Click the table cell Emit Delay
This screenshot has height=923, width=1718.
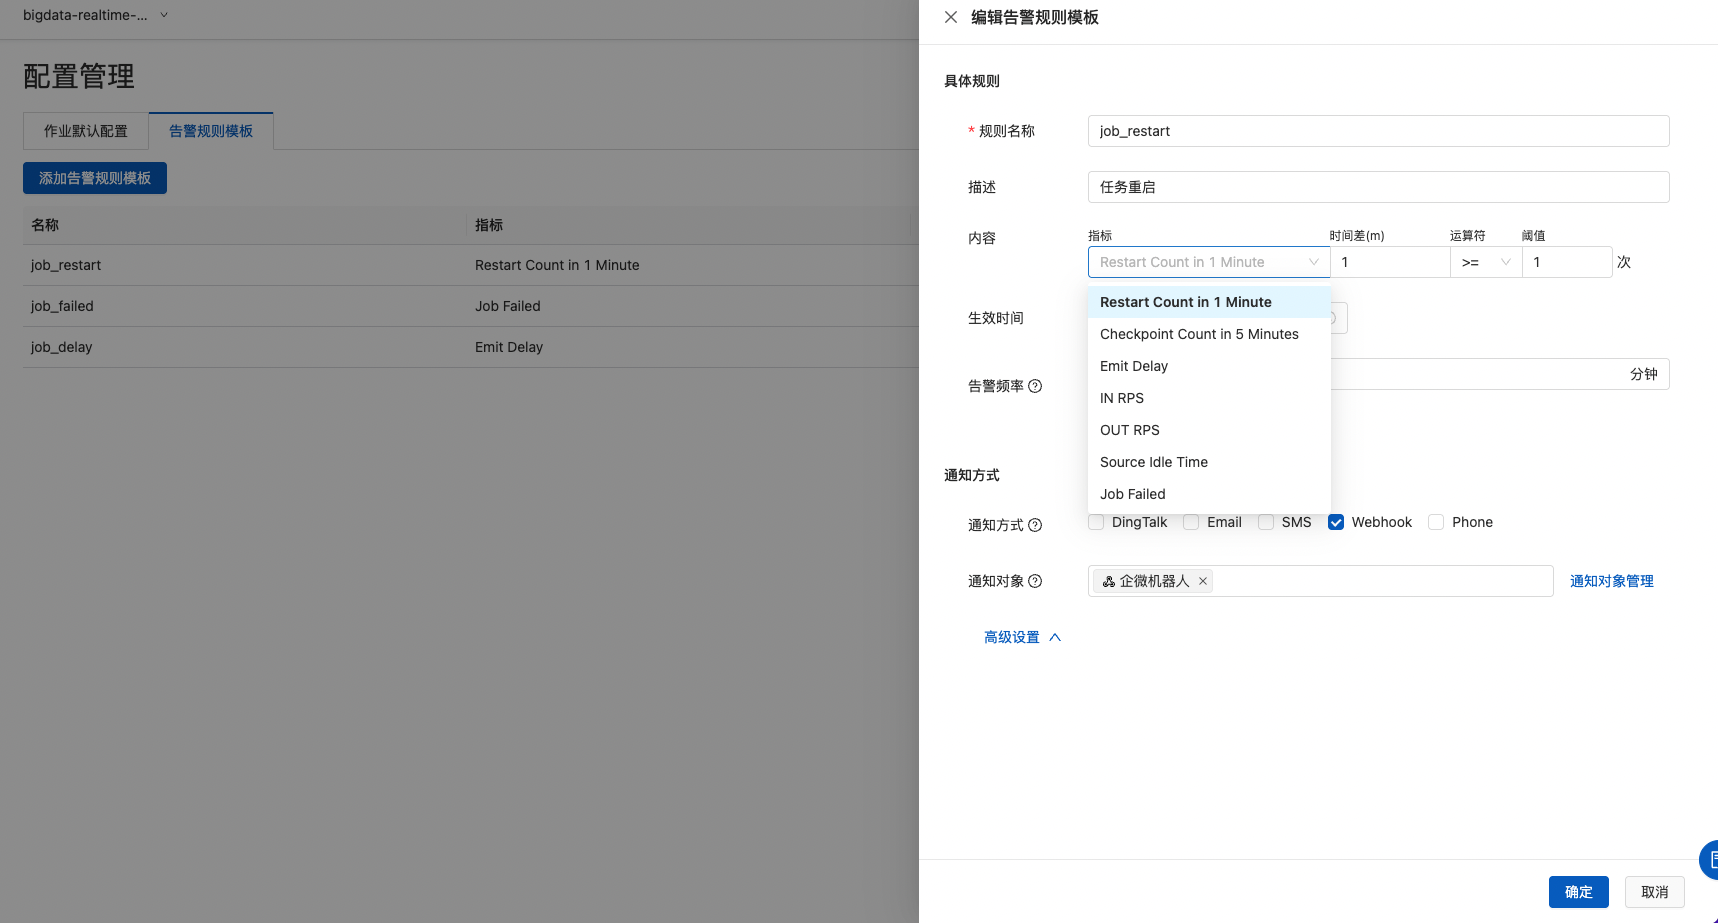[x=509, y=347]
